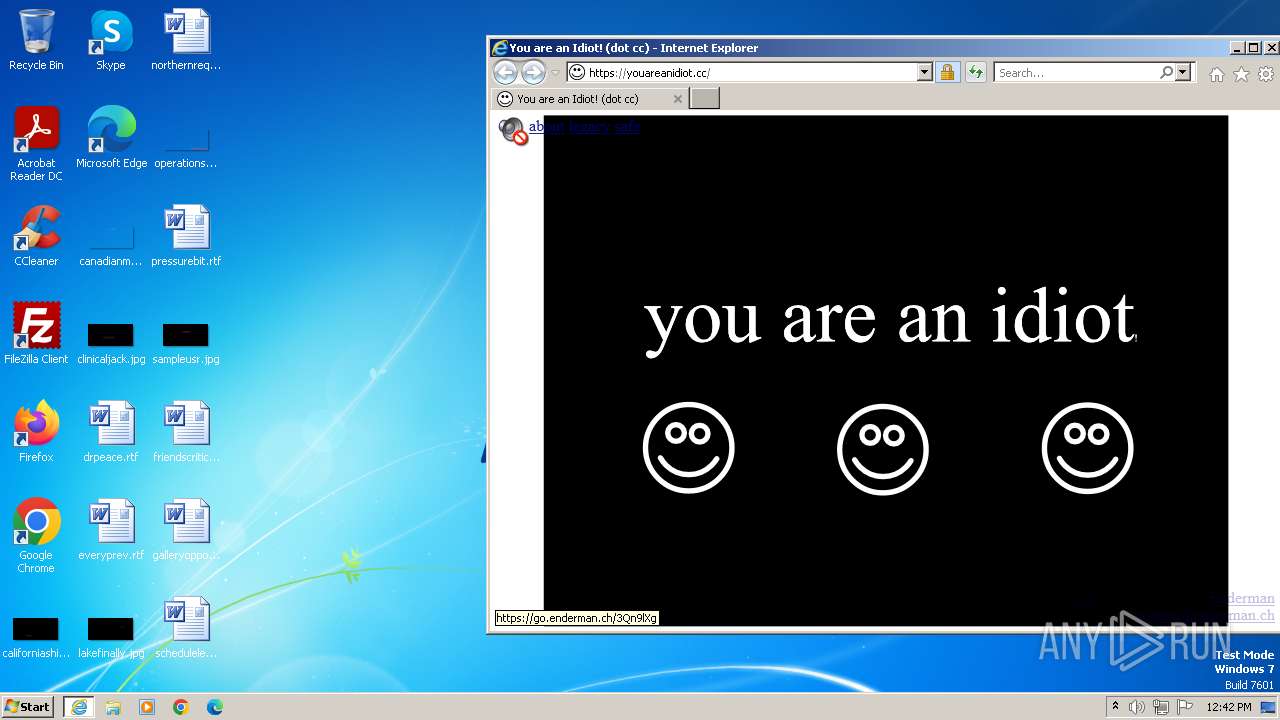Select the Microsoft Edge desktop shortcut
The width and height of the screenshot is (1280, 720).
tap(111, 138)
